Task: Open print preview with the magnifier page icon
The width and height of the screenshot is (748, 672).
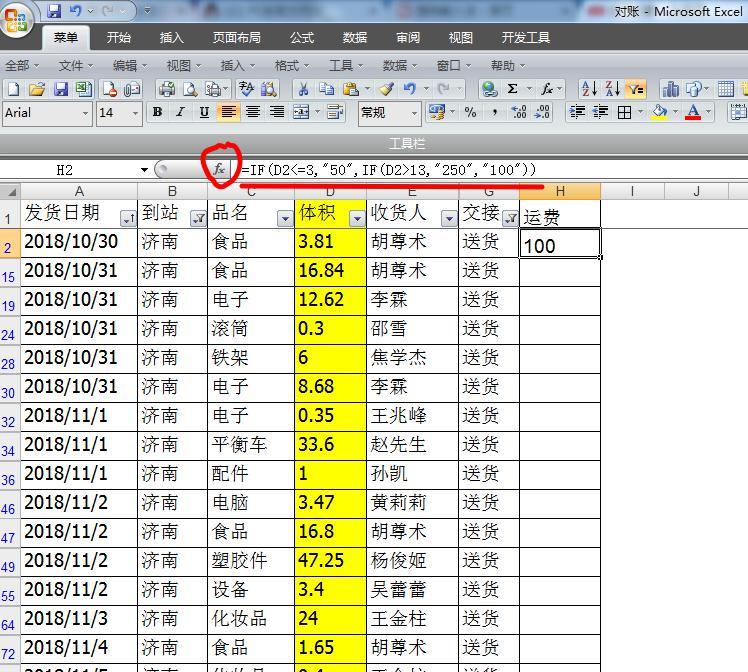Action: [190, 89]
